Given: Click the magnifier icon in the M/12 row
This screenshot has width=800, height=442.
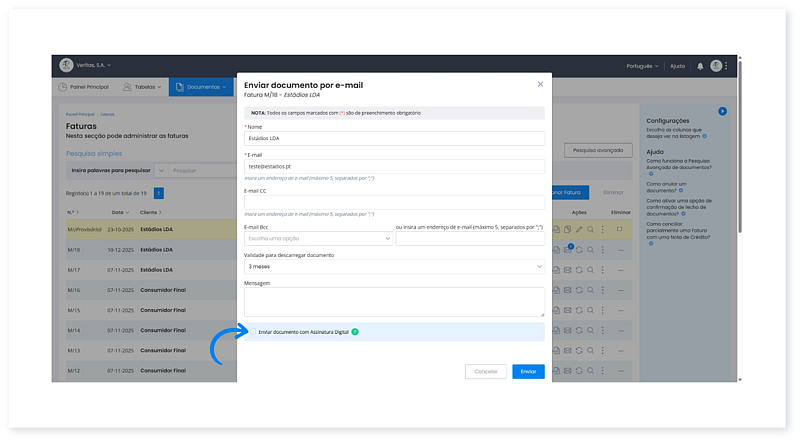Looking at the screenshot, I should (590, 371).
